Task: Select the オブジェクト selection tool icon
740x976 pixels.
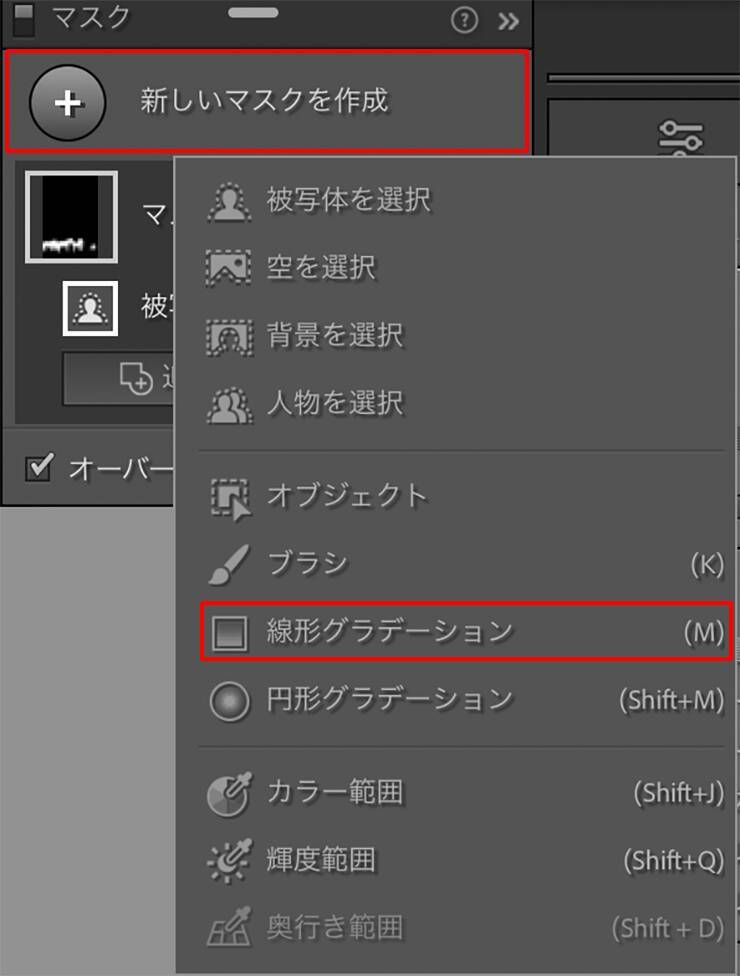Action: (229, 497)
